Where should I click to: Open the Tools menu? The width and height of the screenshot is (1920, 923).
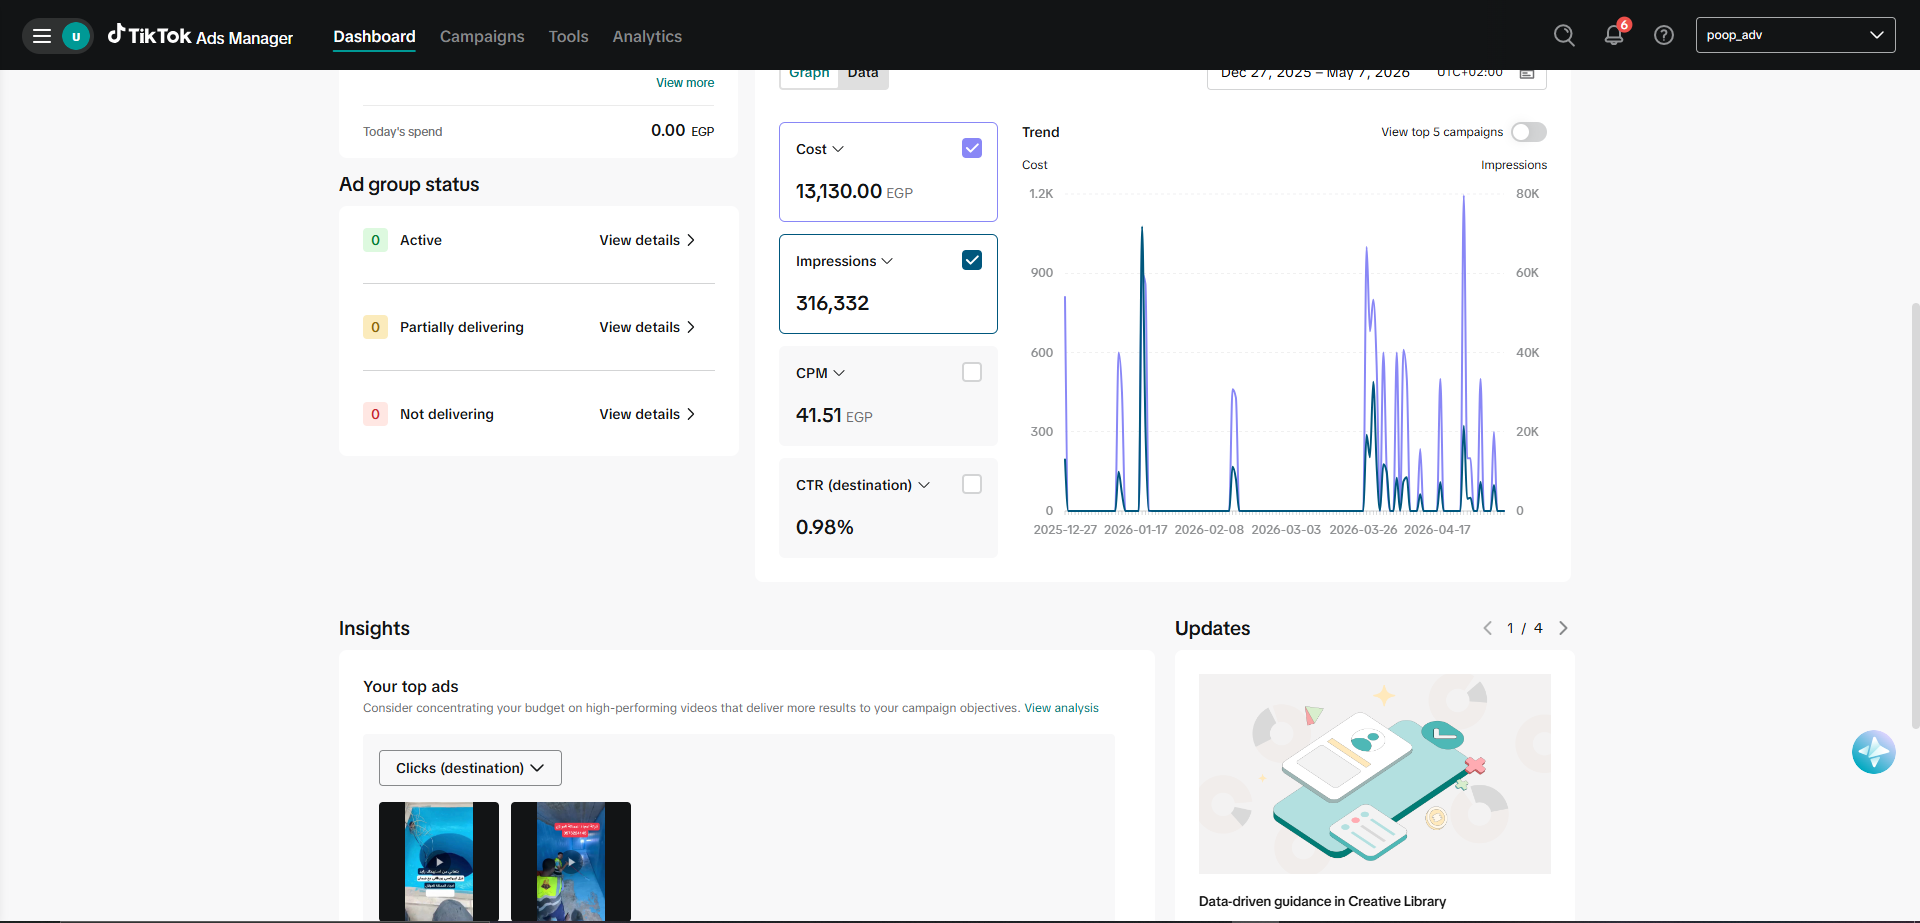[568, 37]
